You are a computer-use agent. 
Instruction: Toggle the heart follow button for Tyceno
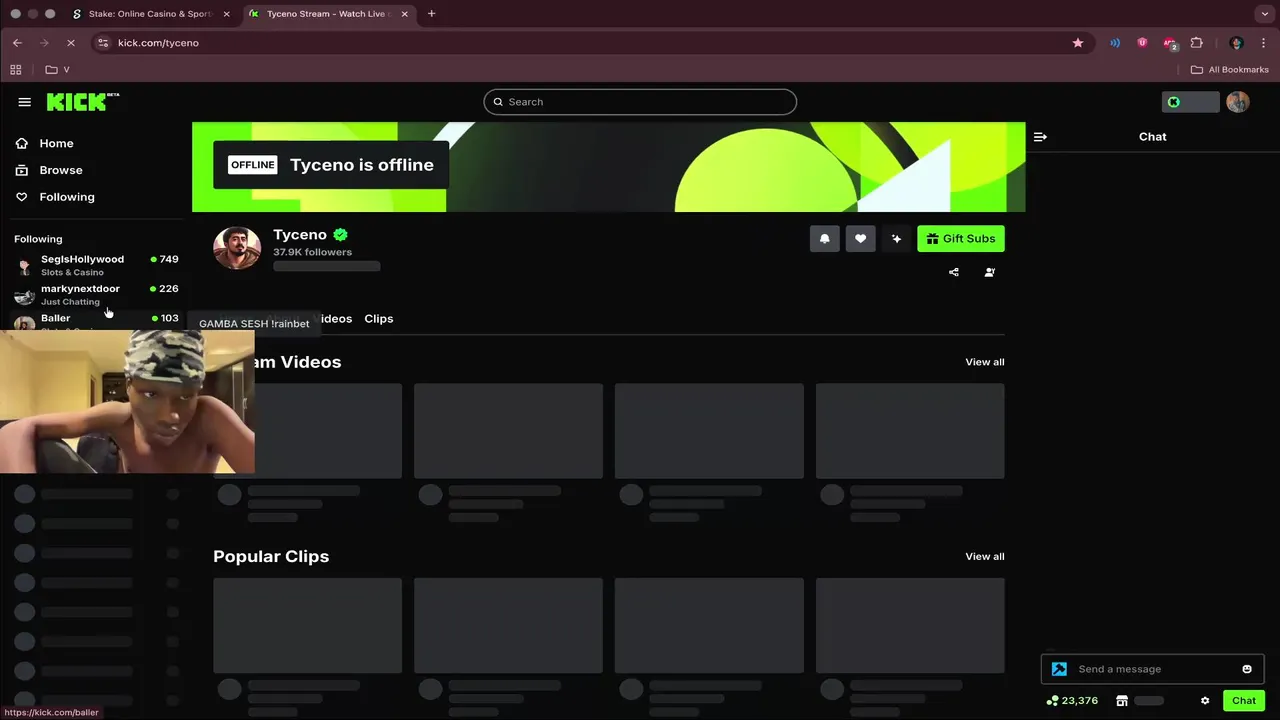point(860,239)
